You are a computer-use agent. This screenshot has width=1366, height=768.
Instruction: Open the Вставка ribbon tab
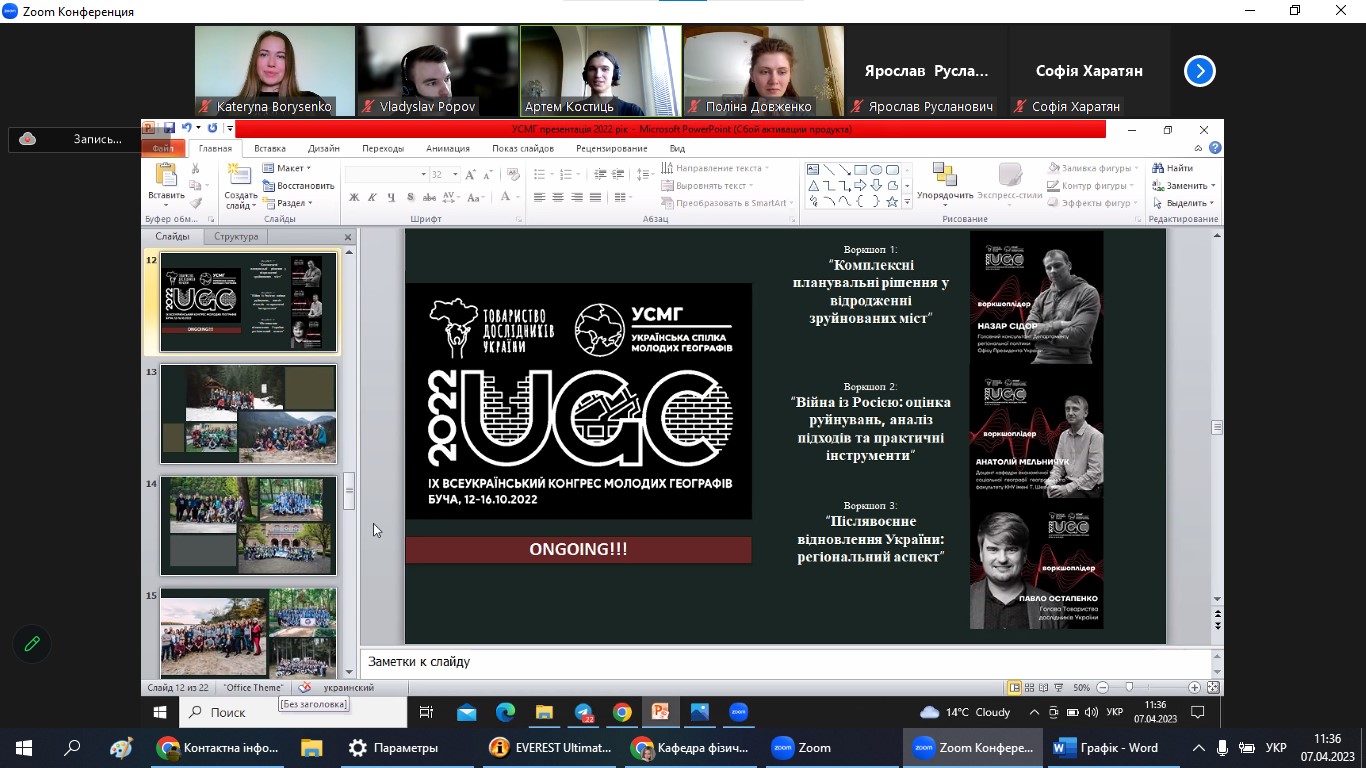point(270,148)
